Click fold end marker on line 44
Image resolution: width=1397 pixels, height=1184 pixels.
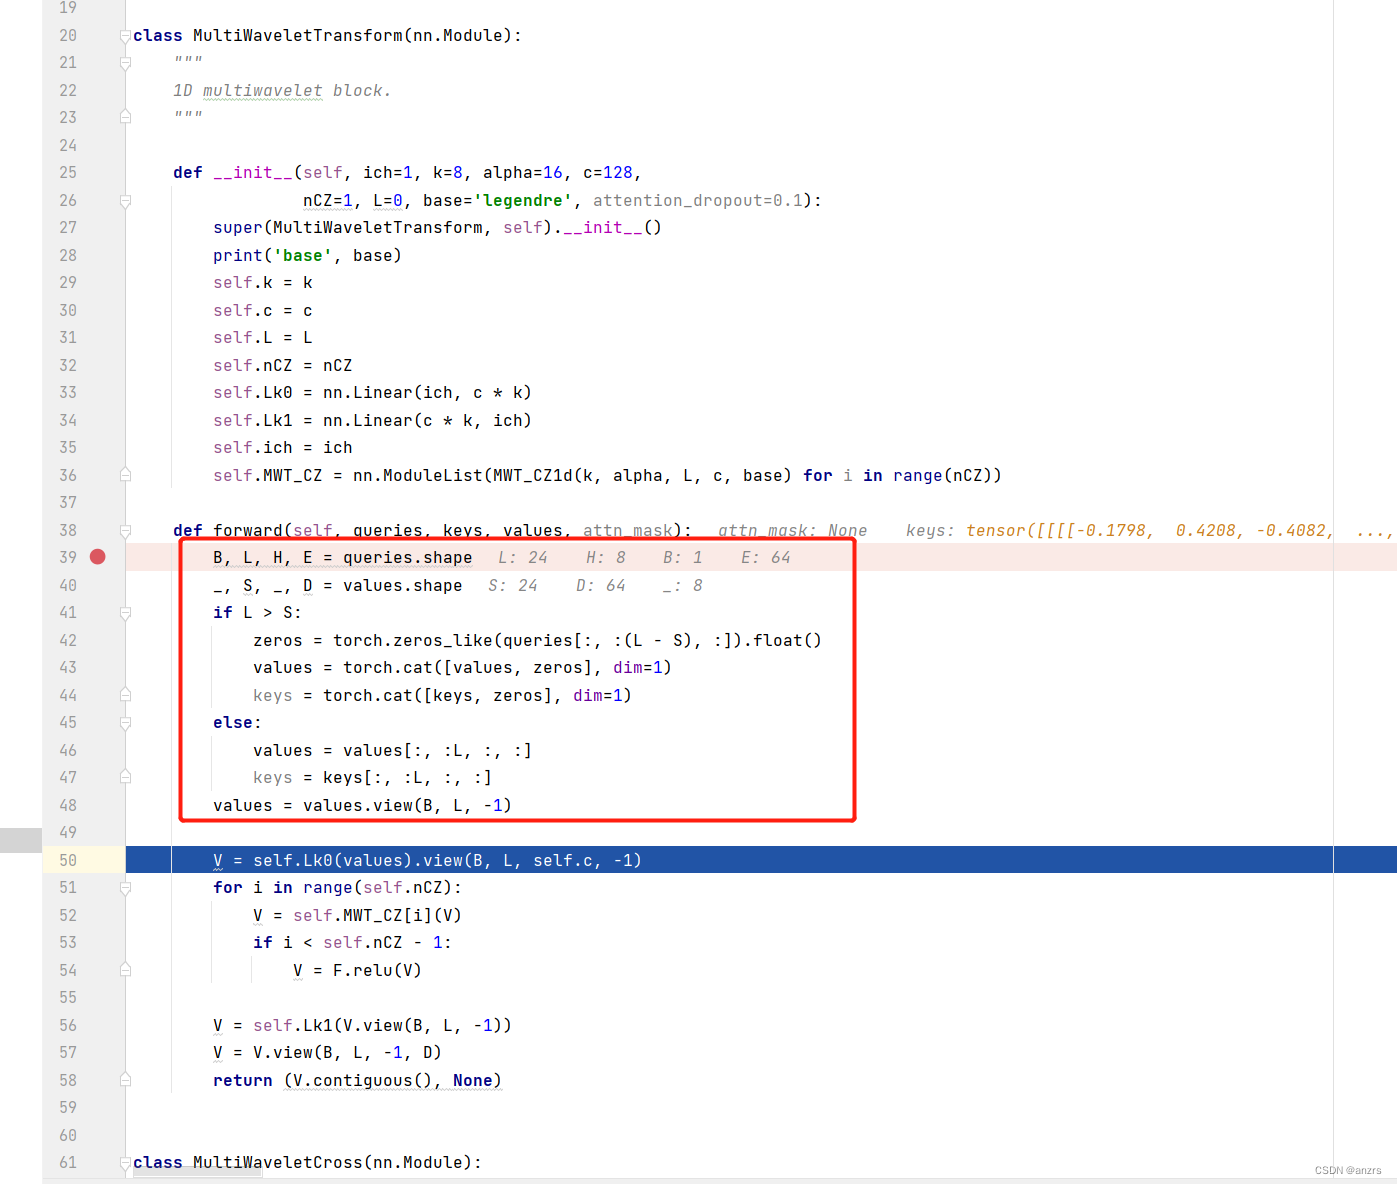click(125, 695)
